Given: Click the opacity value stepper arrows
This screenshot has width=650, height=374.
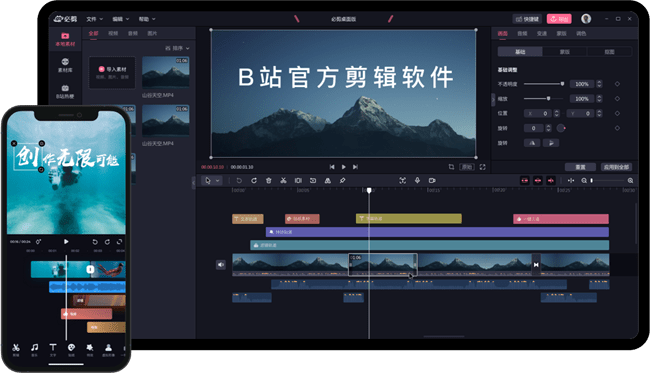Looking at the screenshot, I should click(x=599, y=84).
